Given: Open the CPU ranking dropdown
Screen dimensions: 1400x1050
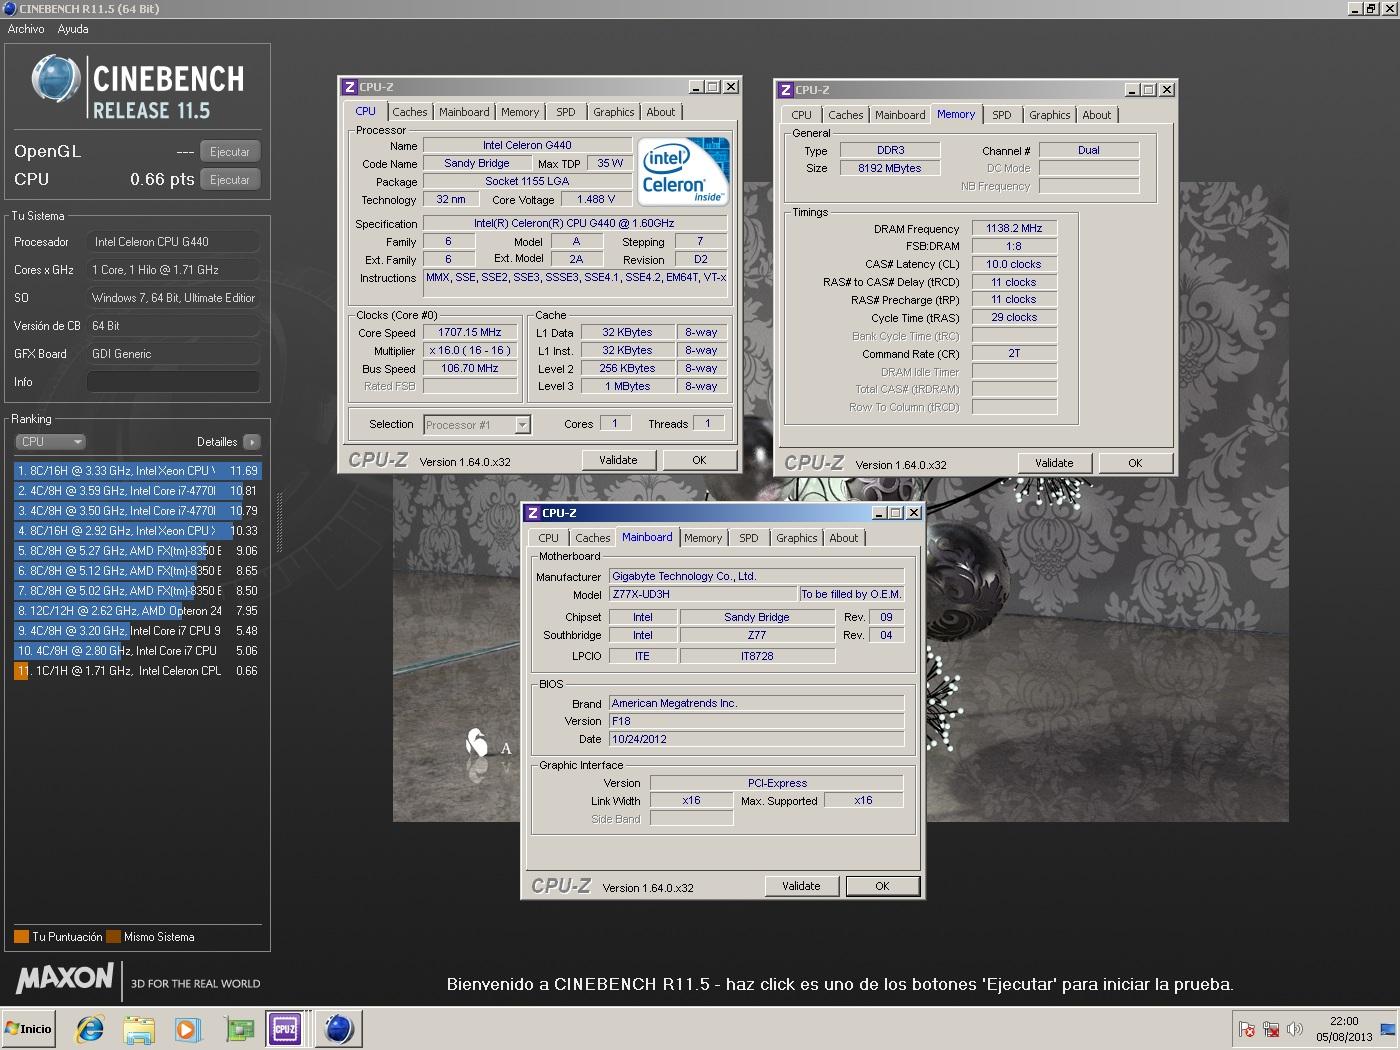Looking at the screenshot, I should point(50,442).
